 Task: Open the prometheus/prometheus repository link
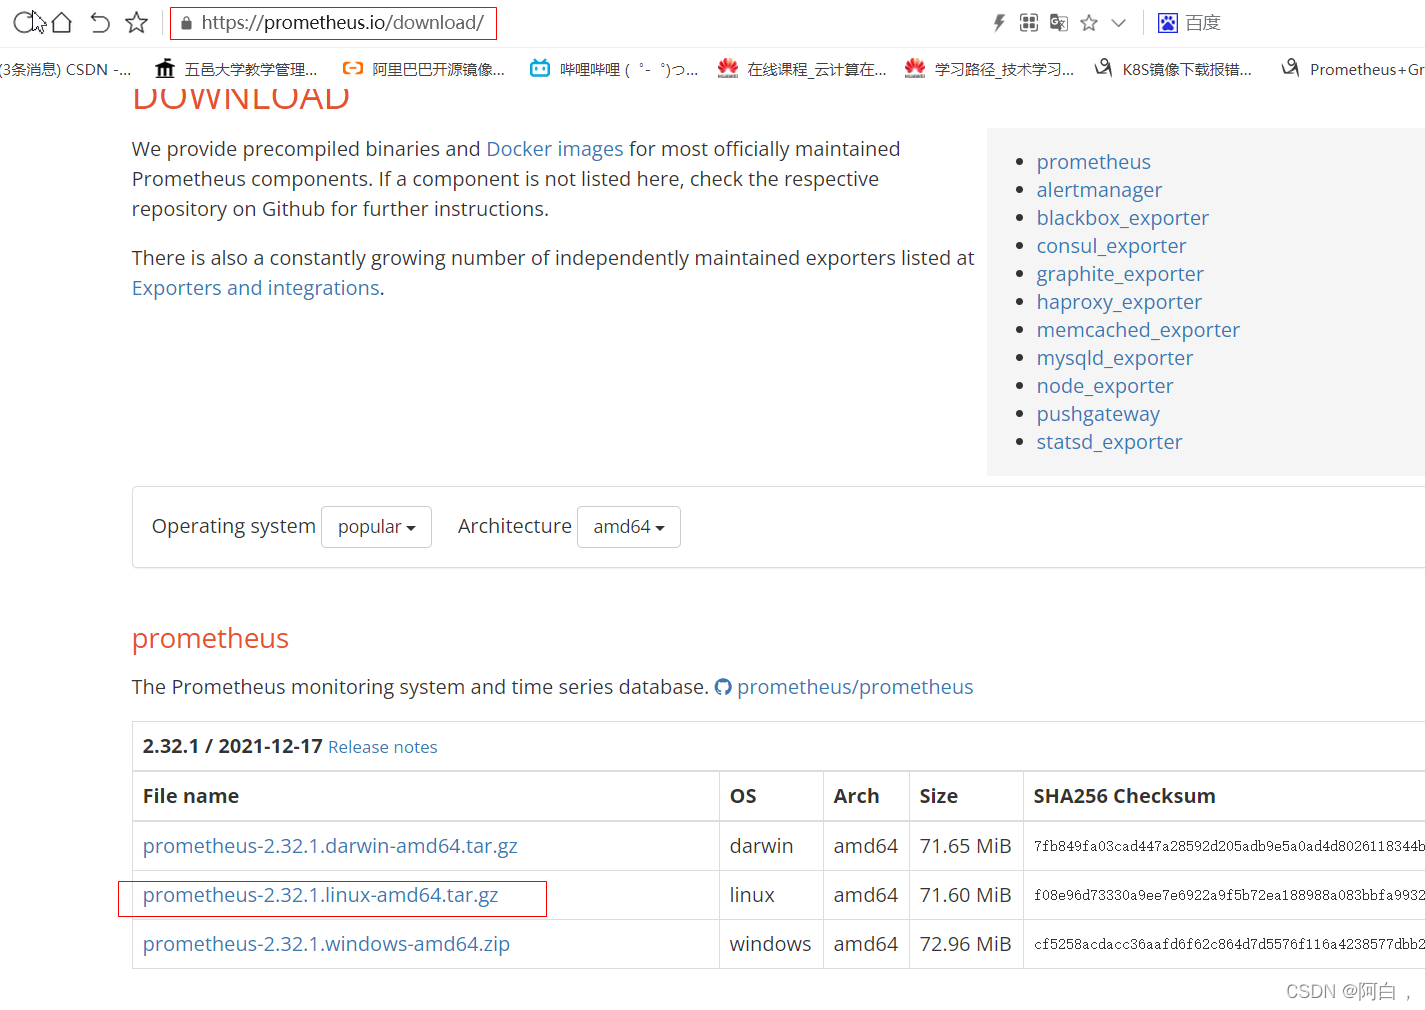[x=855, y=687]
